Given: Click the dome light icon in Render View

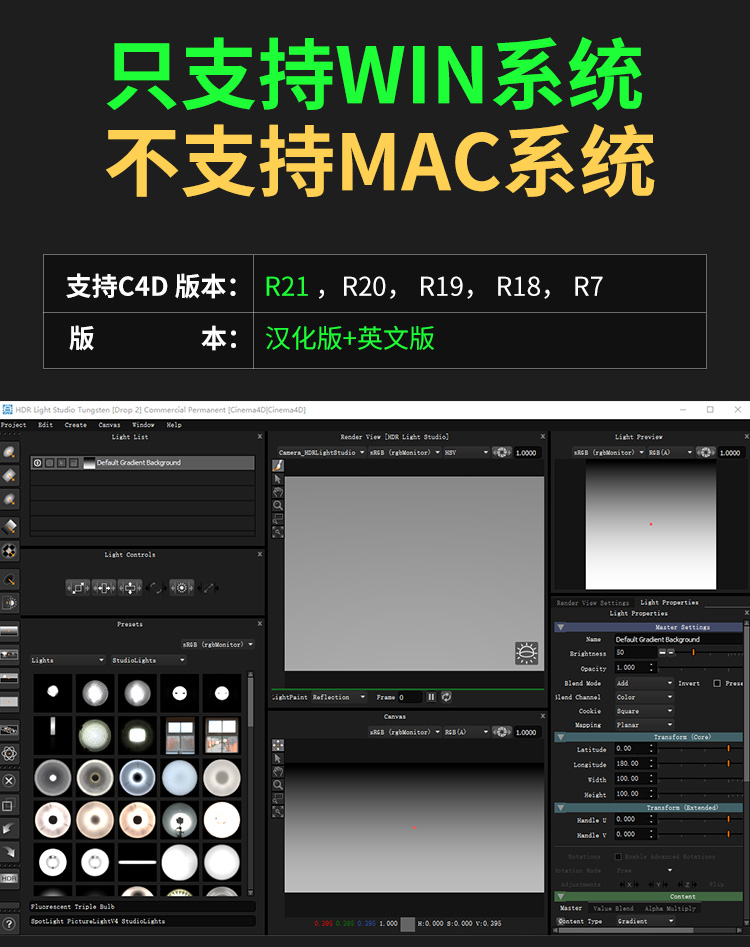Looking at the screenshot, I should pos(526,652).
